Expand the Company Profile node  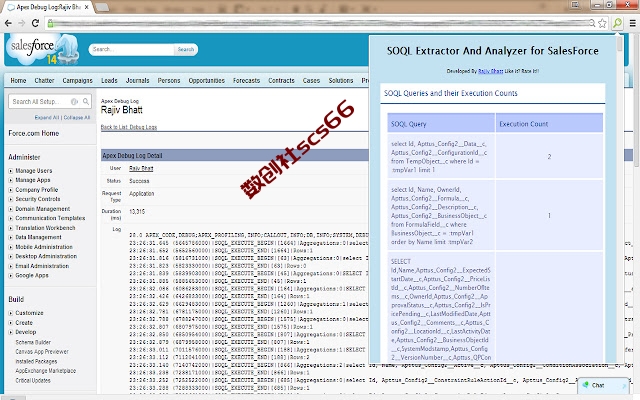[x=11, y=190]
